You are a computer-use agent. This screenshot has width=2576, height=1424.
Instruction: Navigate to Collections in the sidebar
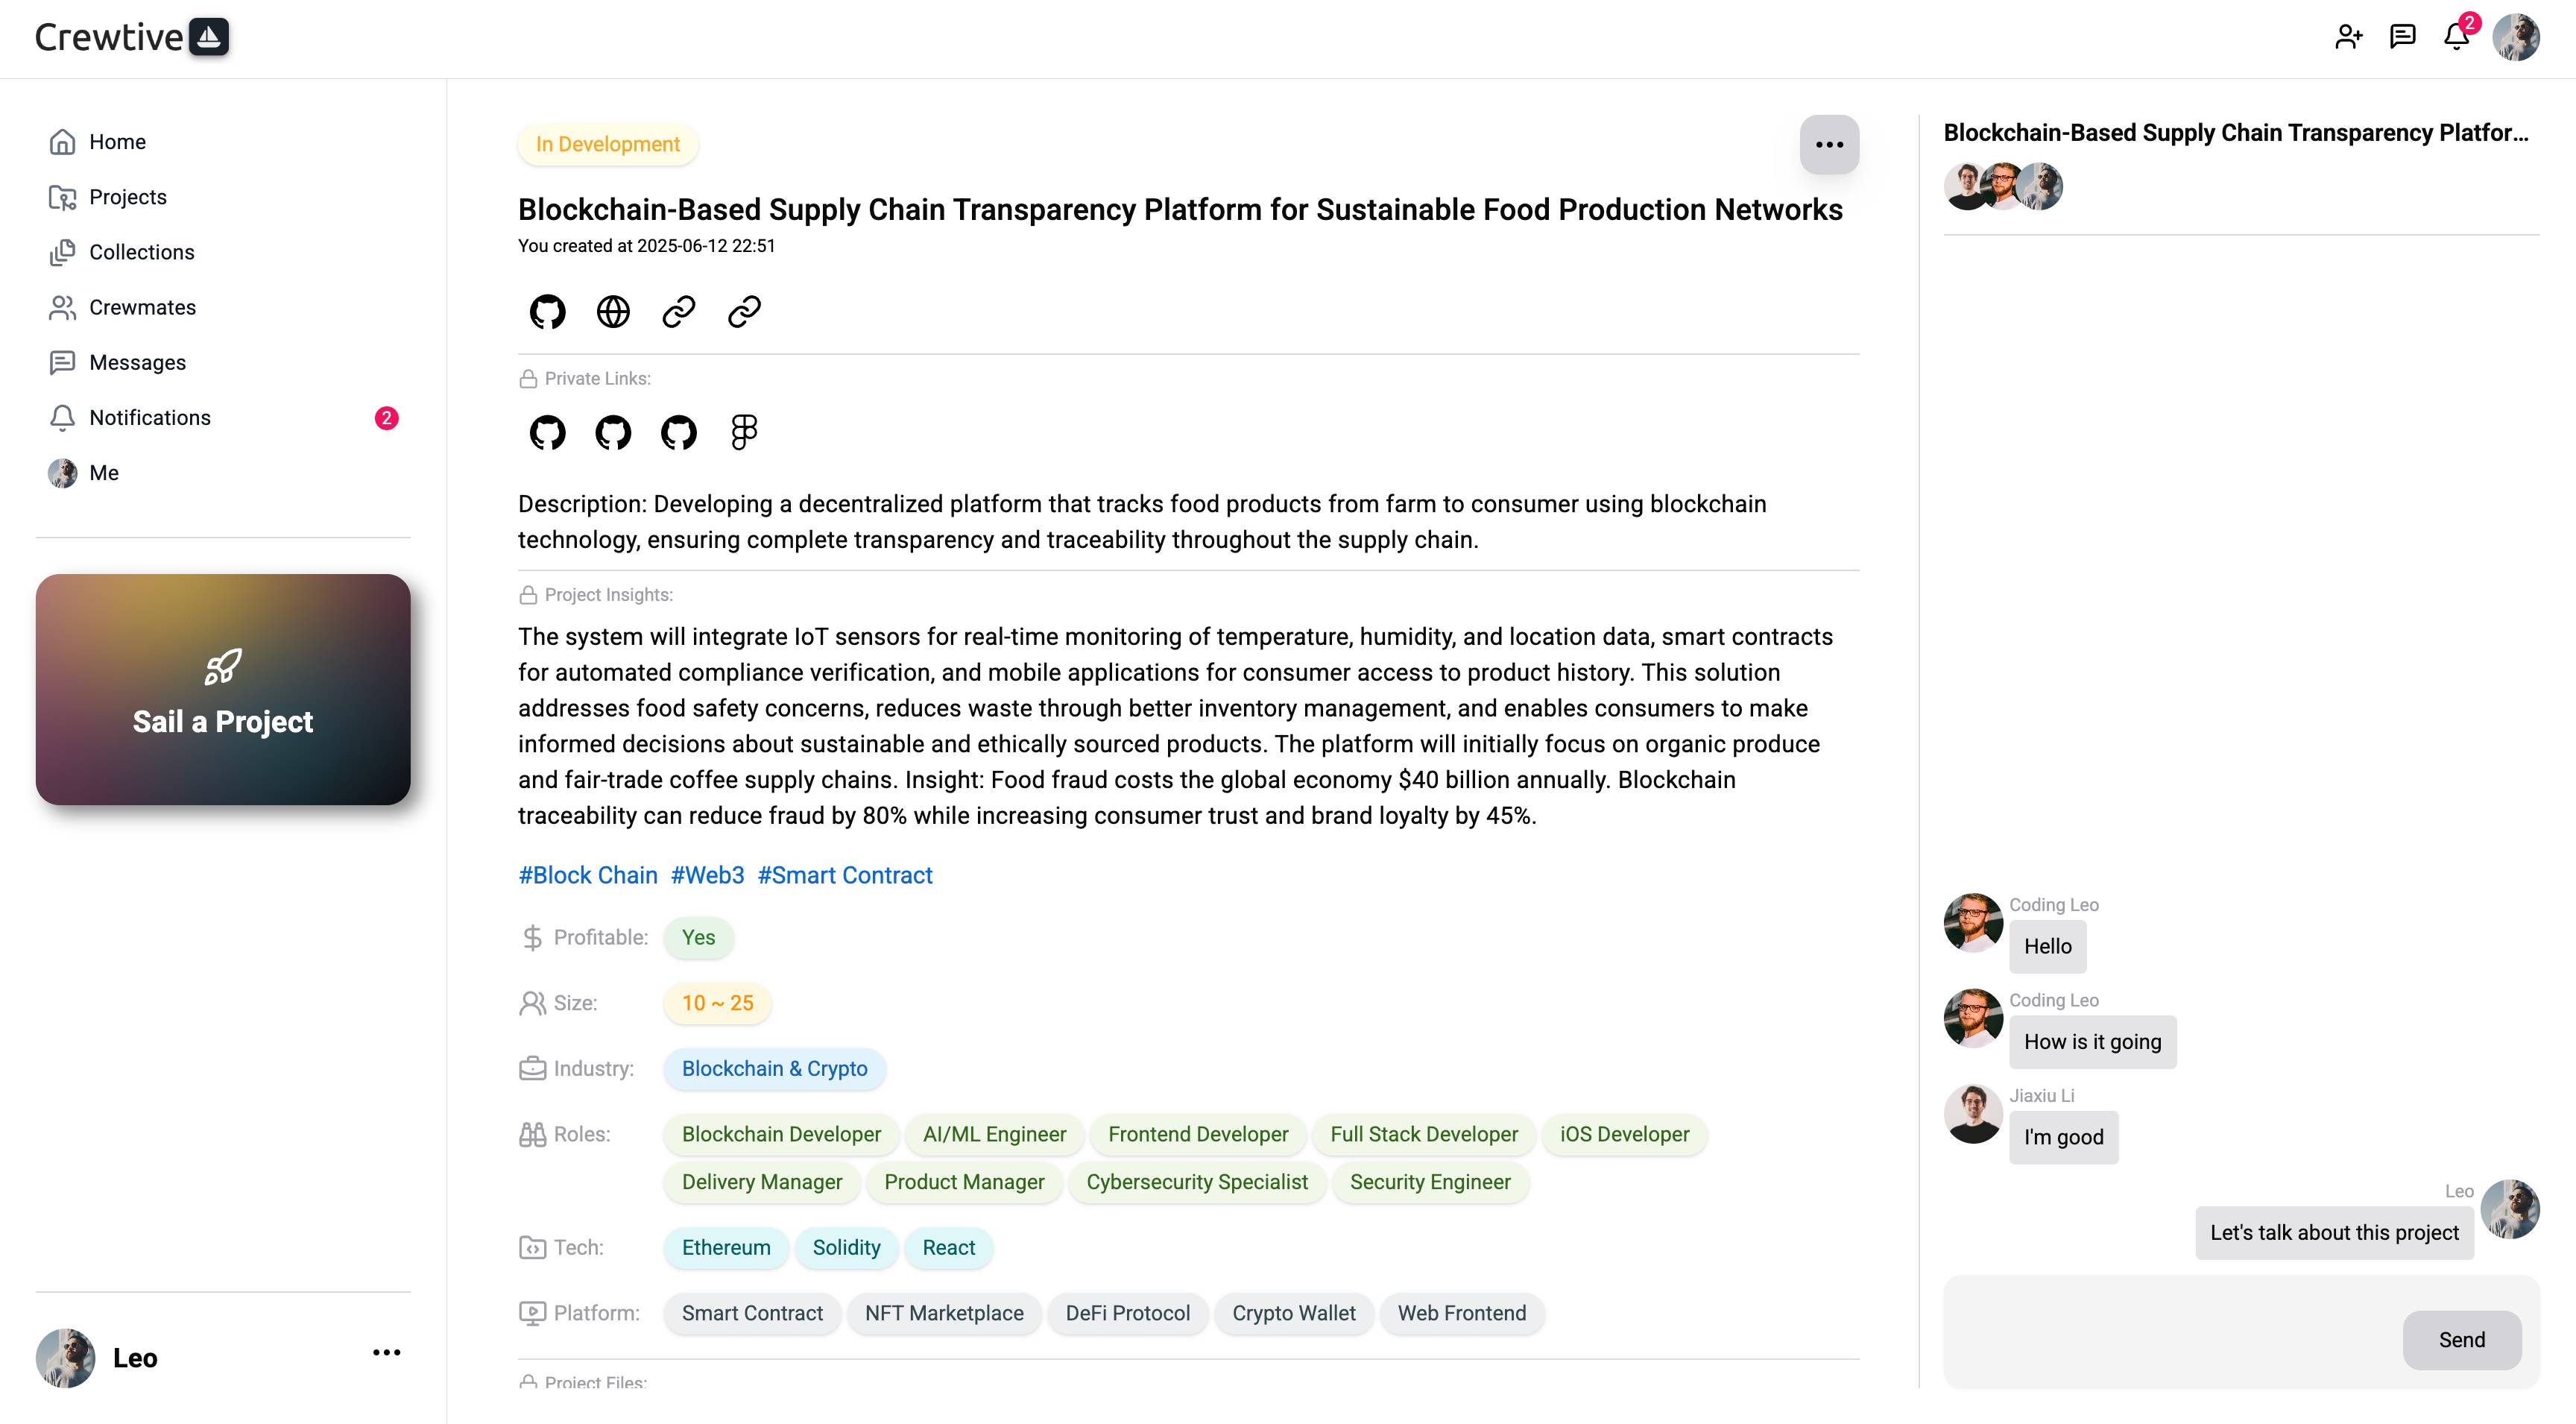141,252
